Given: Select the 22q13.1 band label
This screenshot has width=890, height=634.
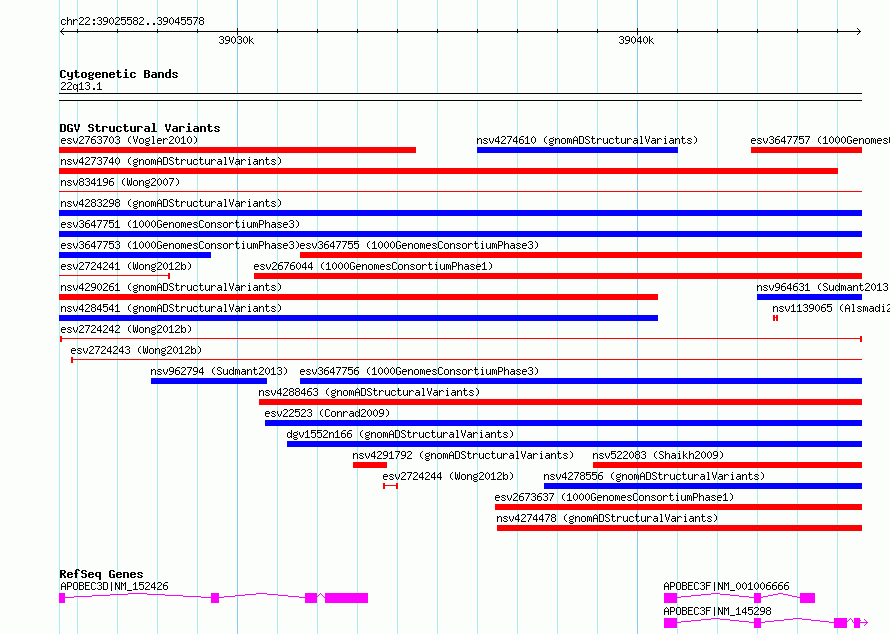Looking at the screenshot, I should [x=81, y=86].
